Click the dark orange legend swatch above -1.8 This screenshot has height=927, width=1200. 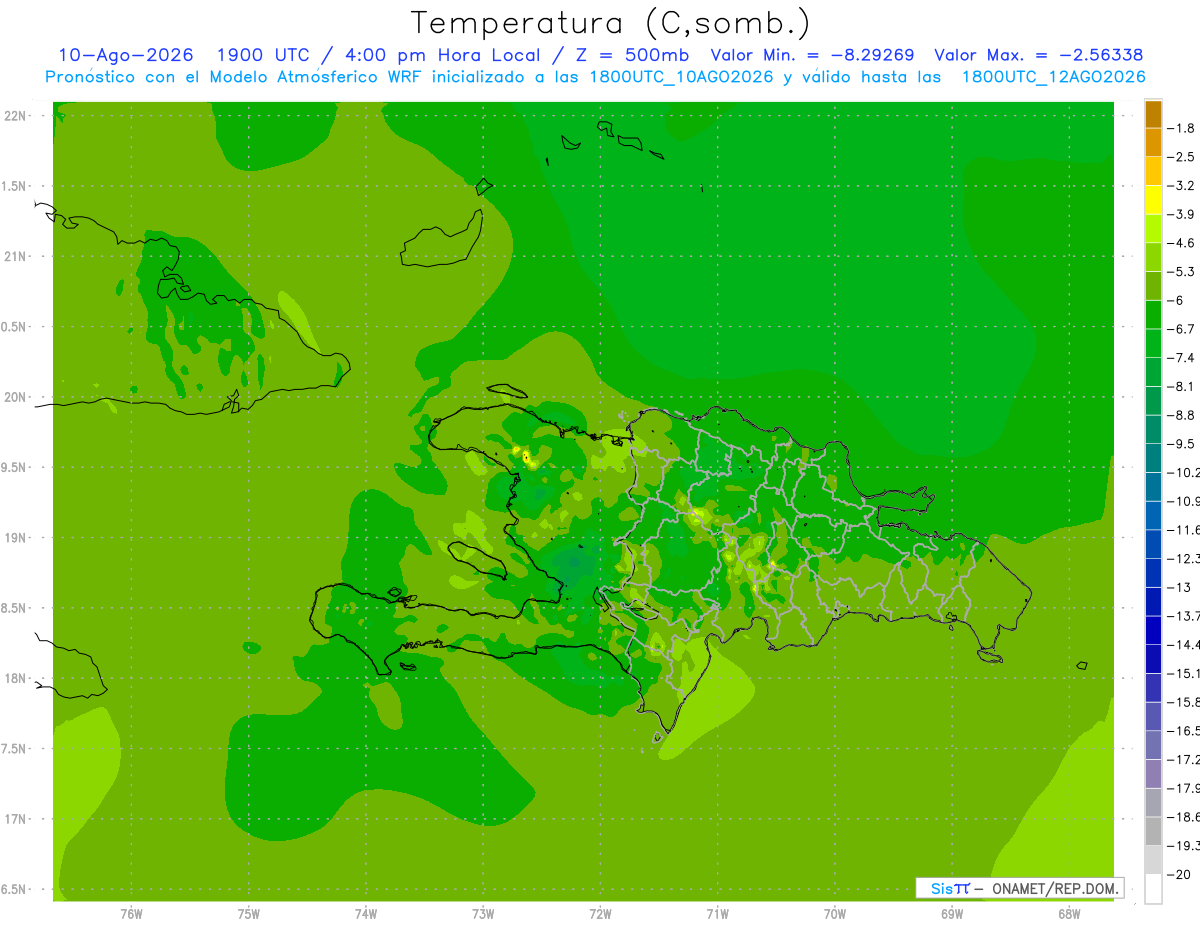click(1153, 115)
